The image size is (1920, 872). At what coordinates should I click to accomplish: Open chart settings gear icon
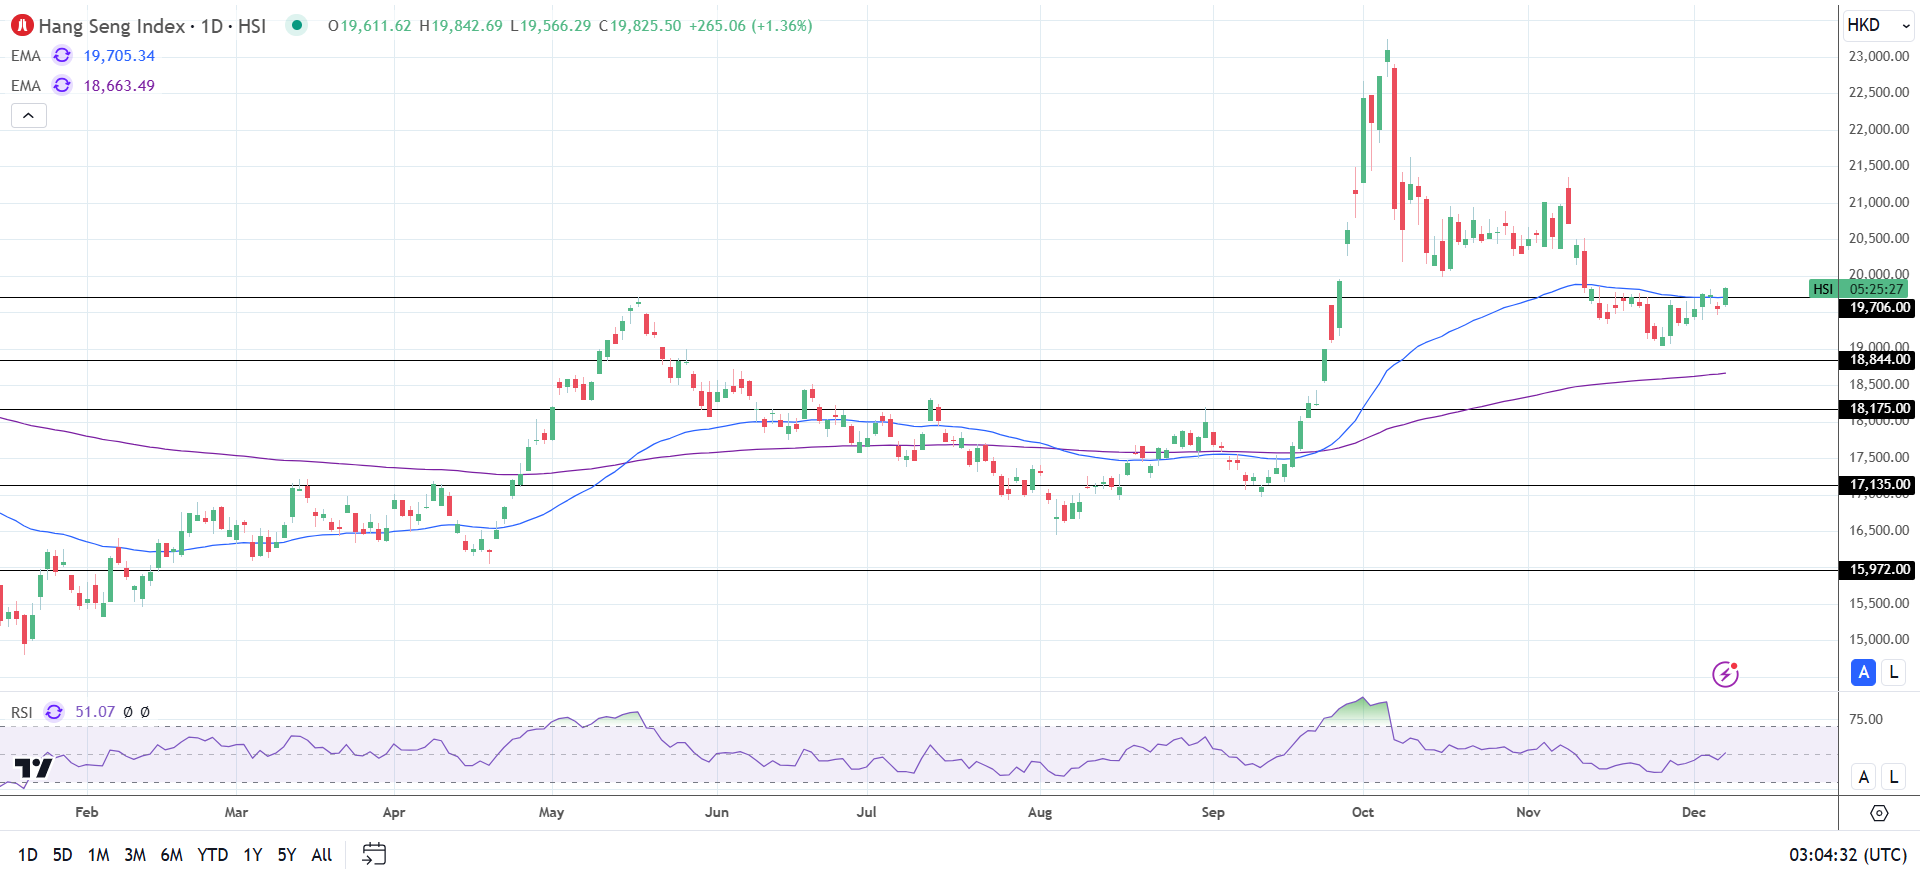pos(1879,813)
